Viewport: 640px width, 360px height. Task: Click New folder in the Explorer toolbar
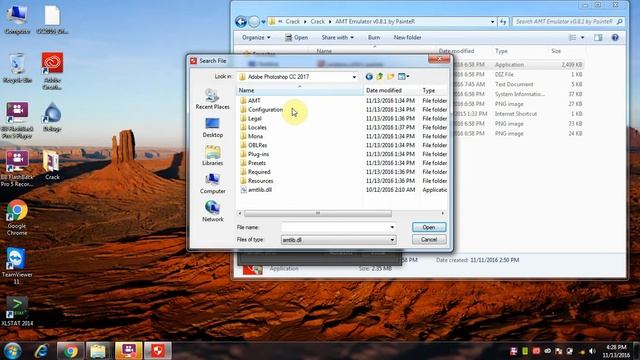pos(407,38)
